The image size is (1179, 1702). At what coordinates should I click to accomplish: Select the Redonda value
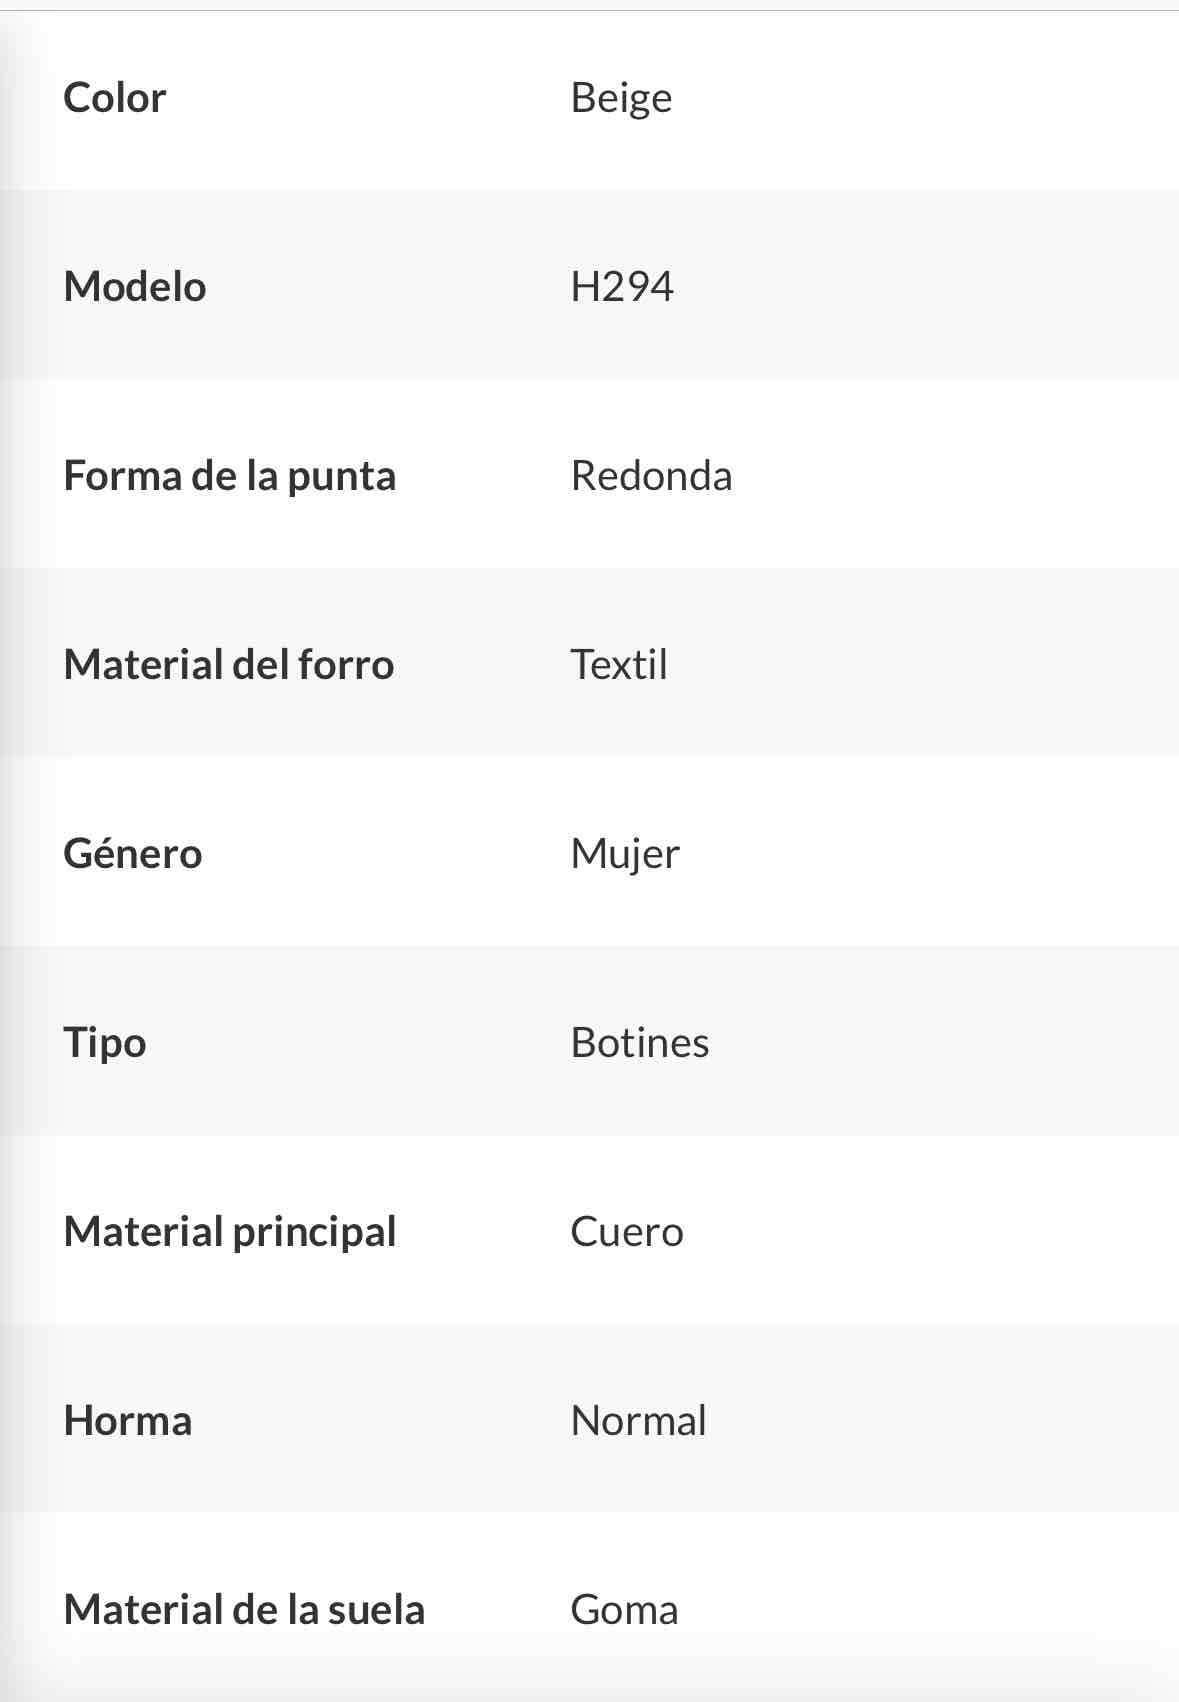[x=651, y=476]
